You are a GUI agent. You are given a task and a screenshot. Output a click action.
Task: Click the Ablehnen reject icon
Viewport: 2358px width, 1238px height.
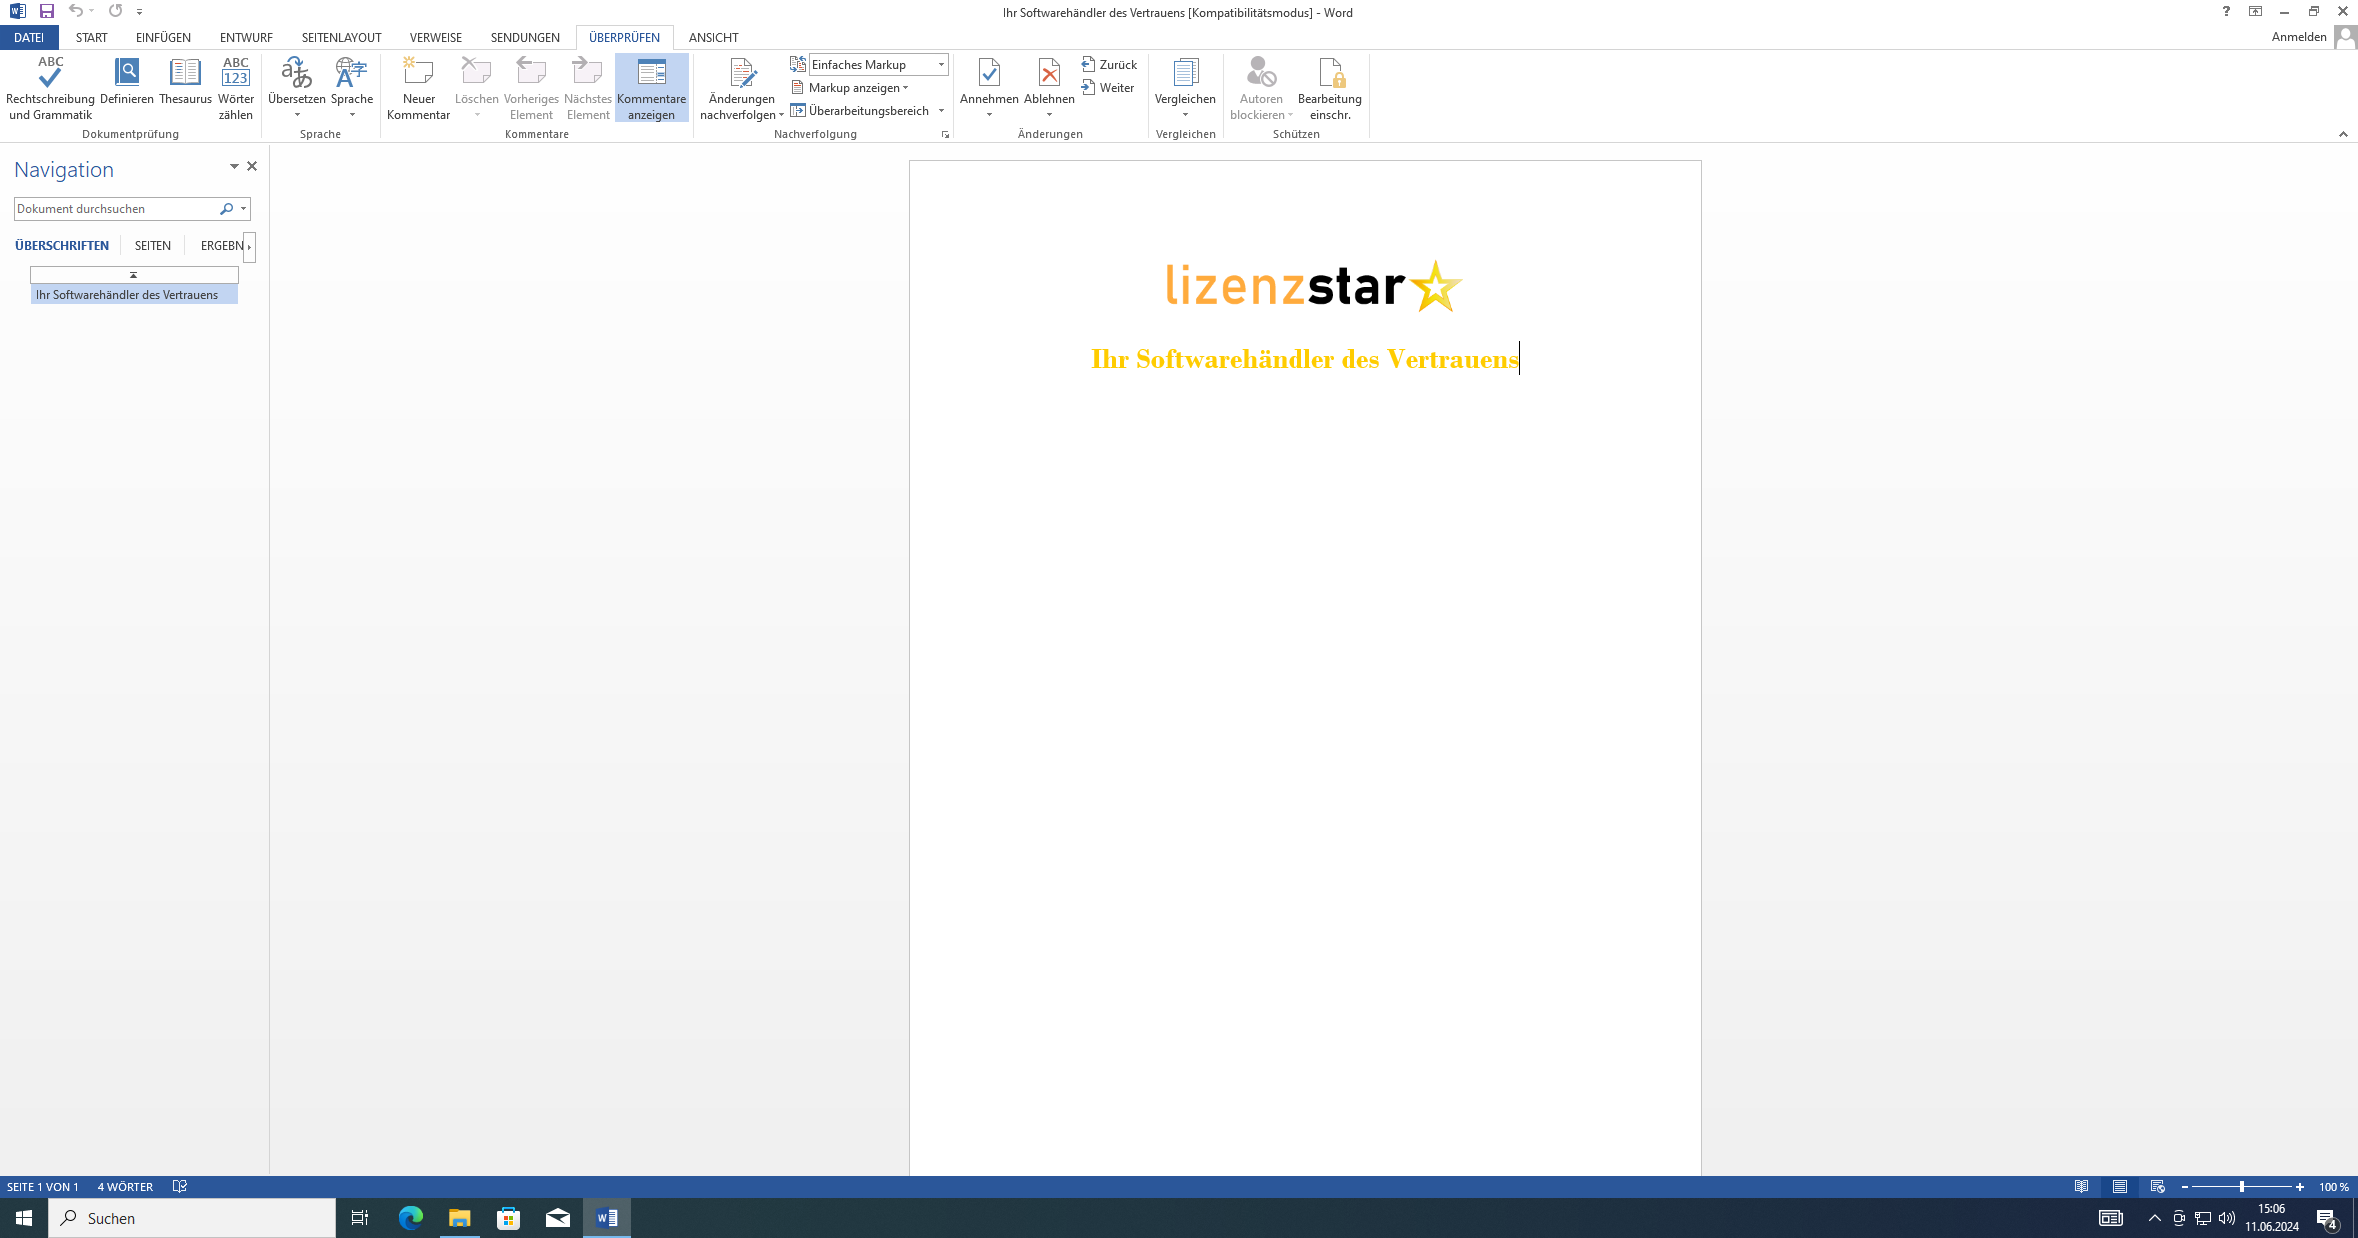point(1049,73)
